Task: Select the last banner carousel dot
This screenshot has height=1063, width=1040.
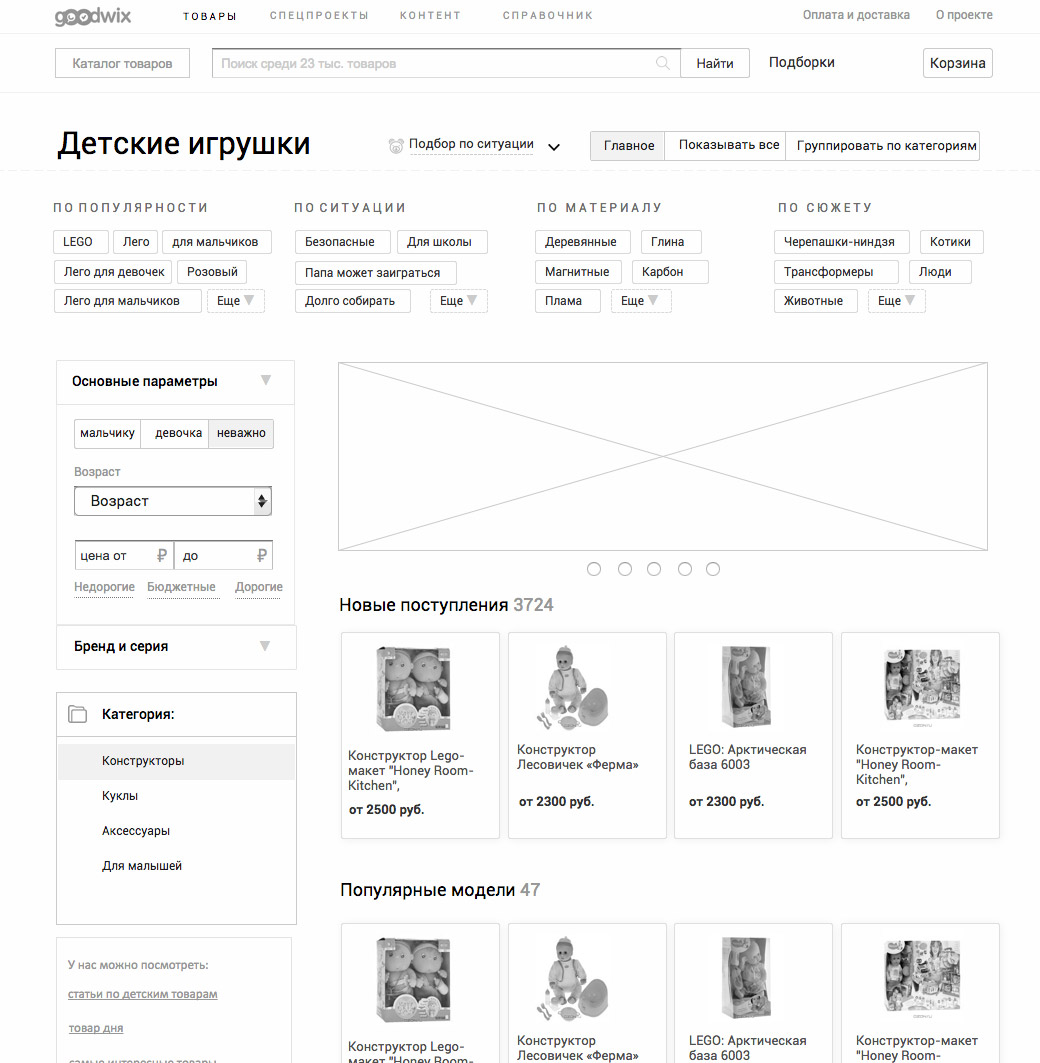Action: (x=713, y=569)
